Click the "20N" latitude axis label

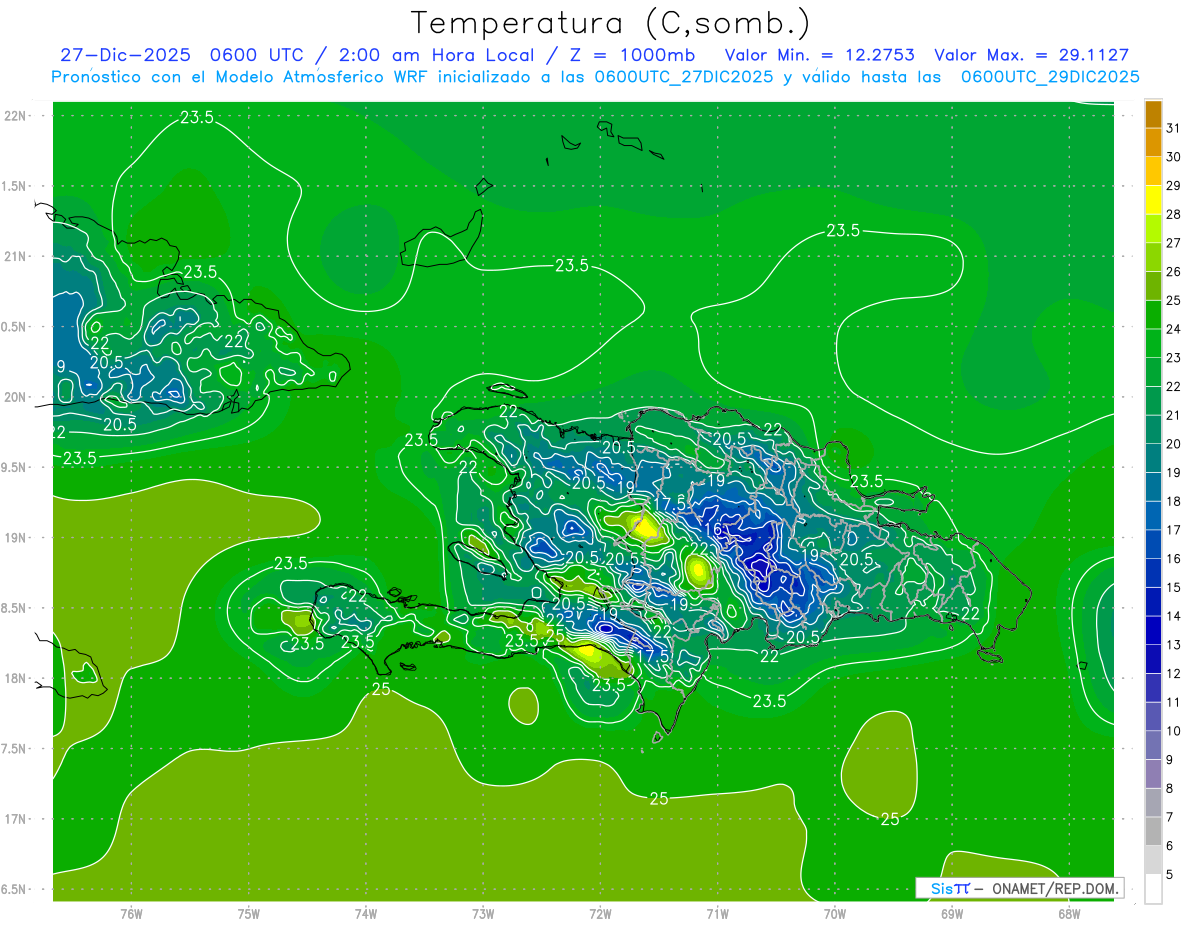tap(15, 397)
